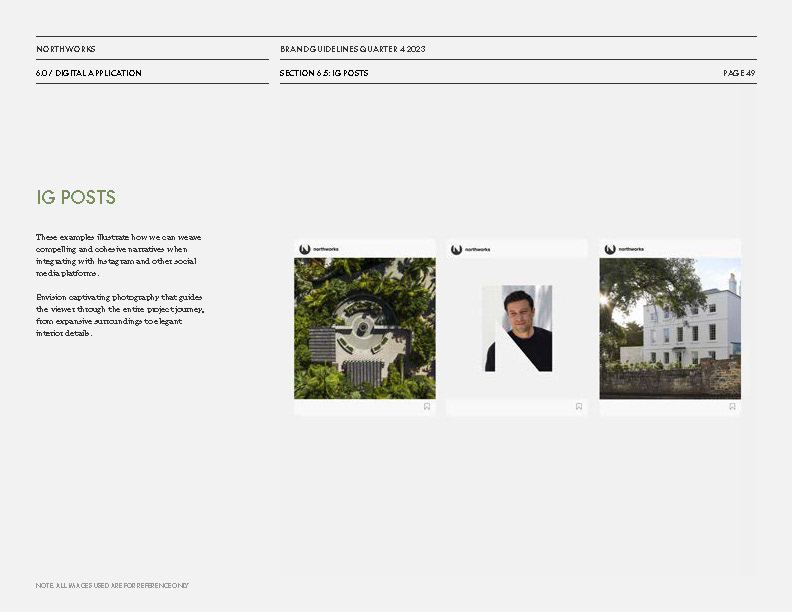This screenshot has height=612, width=792.
Task: Open the man's portrait photo post
Action: click(517, 328)
